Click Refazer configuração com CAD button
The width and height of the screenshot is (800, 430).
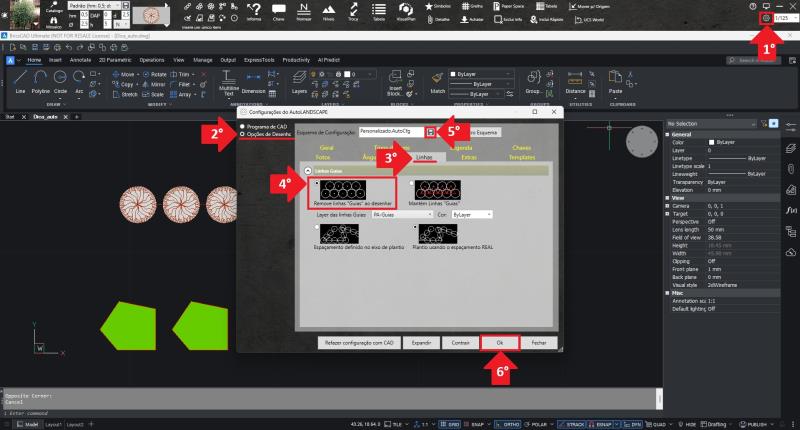358,342
